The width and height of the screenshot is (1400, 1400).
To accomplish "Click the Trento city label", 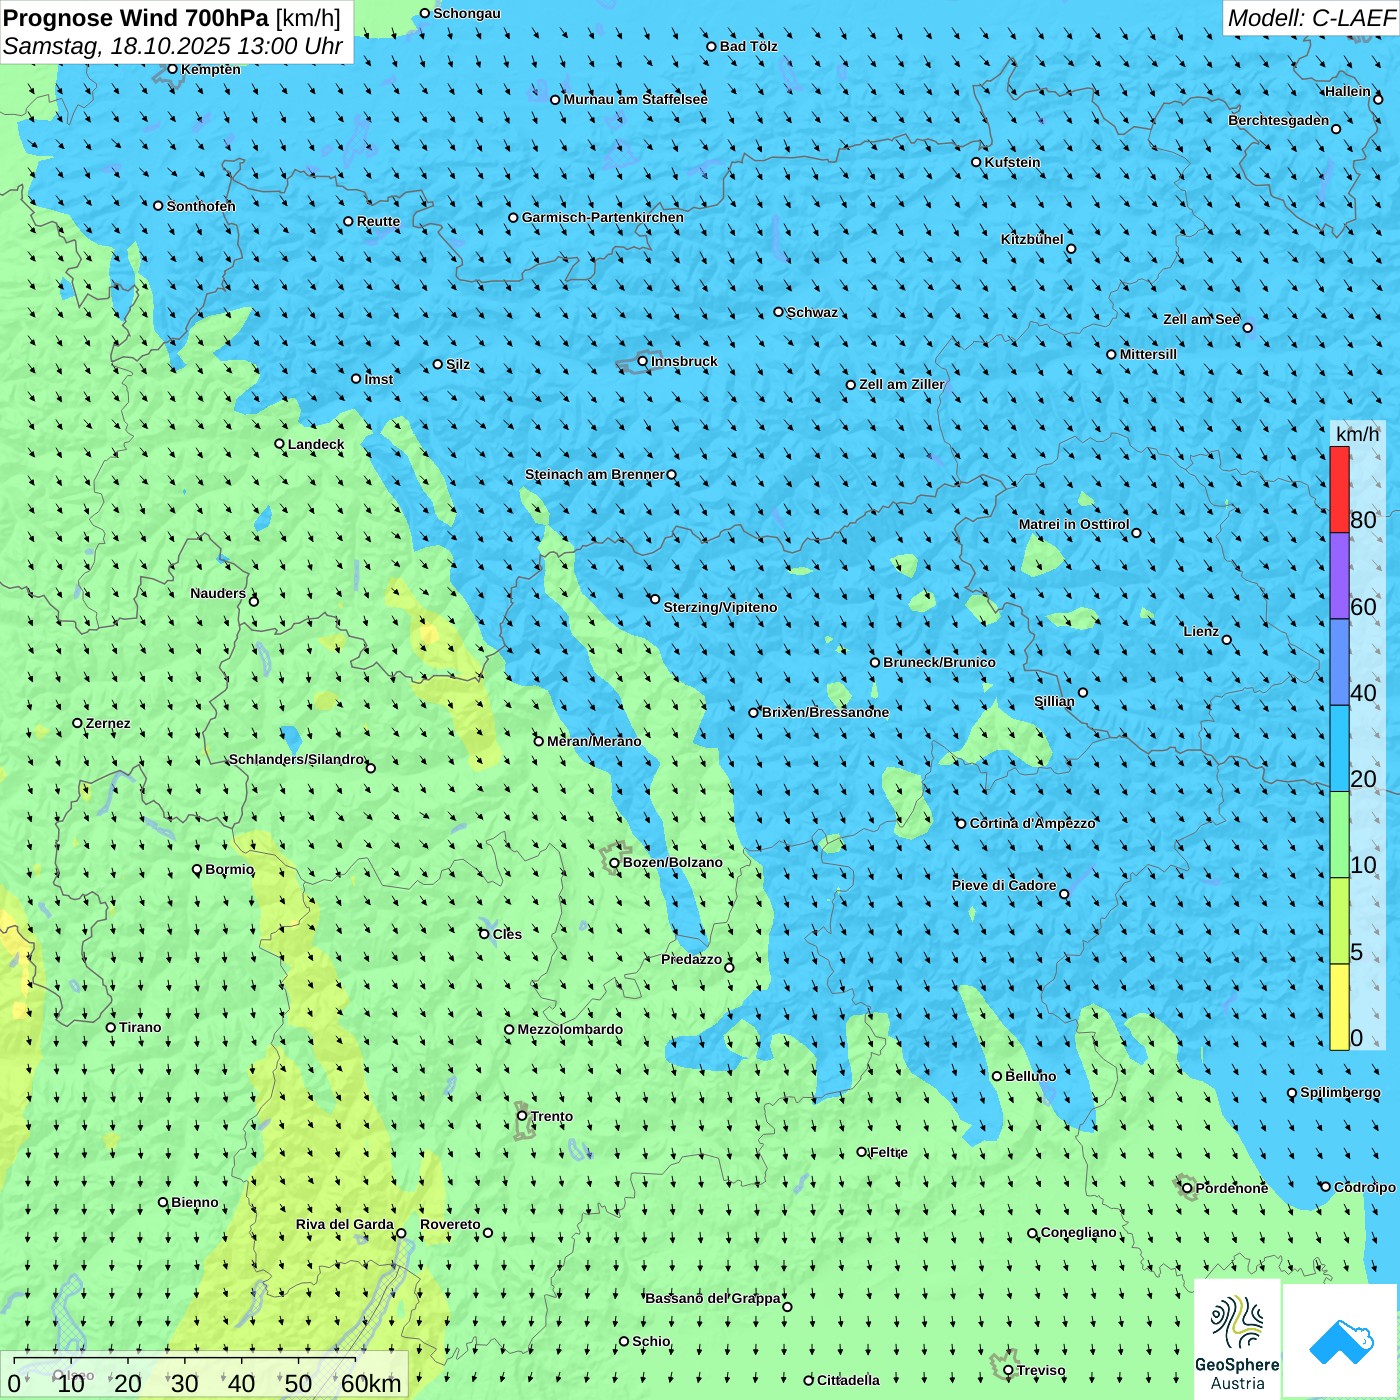I will pos(552,1116).
